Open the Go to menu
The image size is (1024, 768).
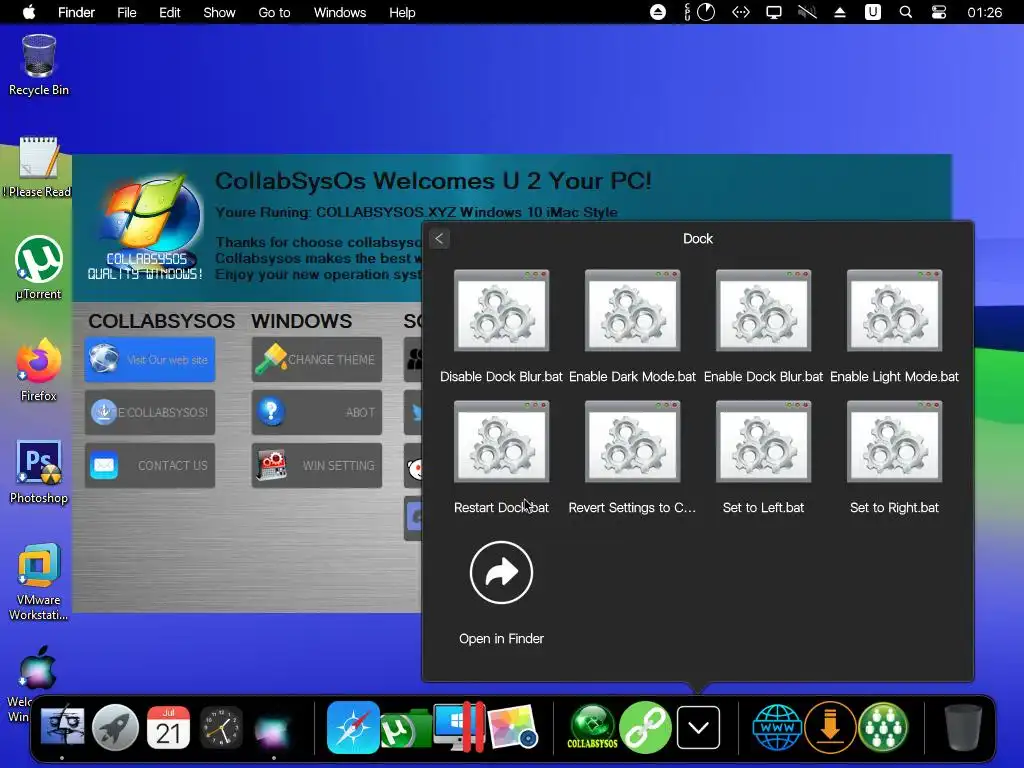pyautogui.click(x=274, y=12)
